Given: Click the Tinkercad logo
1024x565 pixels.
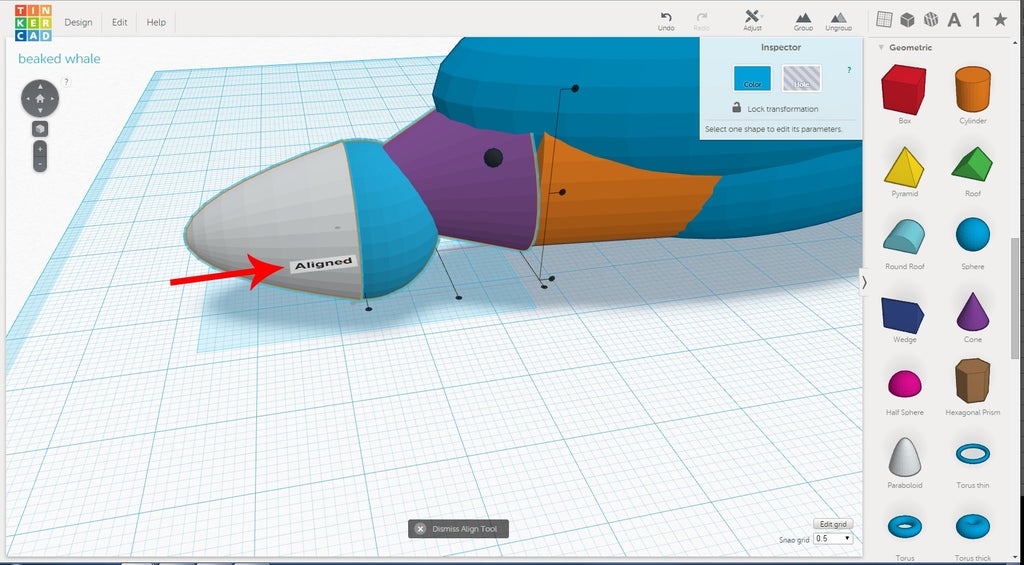Looking at the screenshot, I should click(33, 23).
